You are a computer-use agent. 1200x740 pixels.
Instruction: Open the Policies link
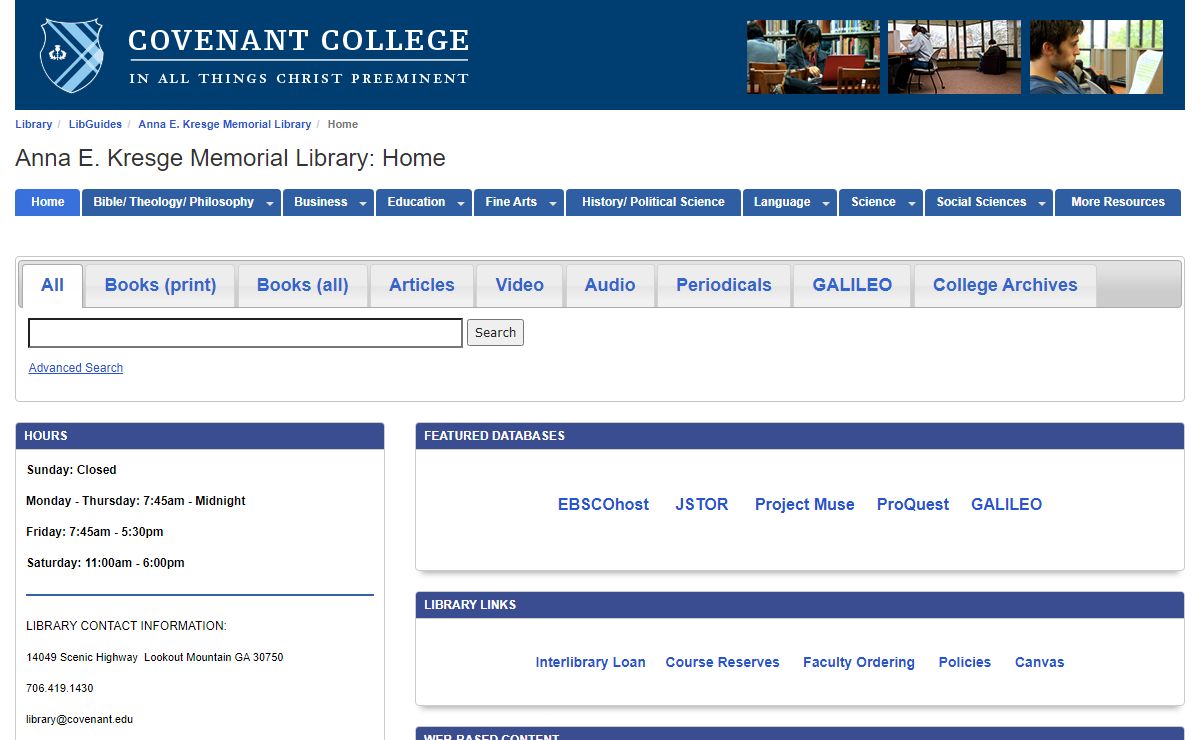click(x=965, y=662)
